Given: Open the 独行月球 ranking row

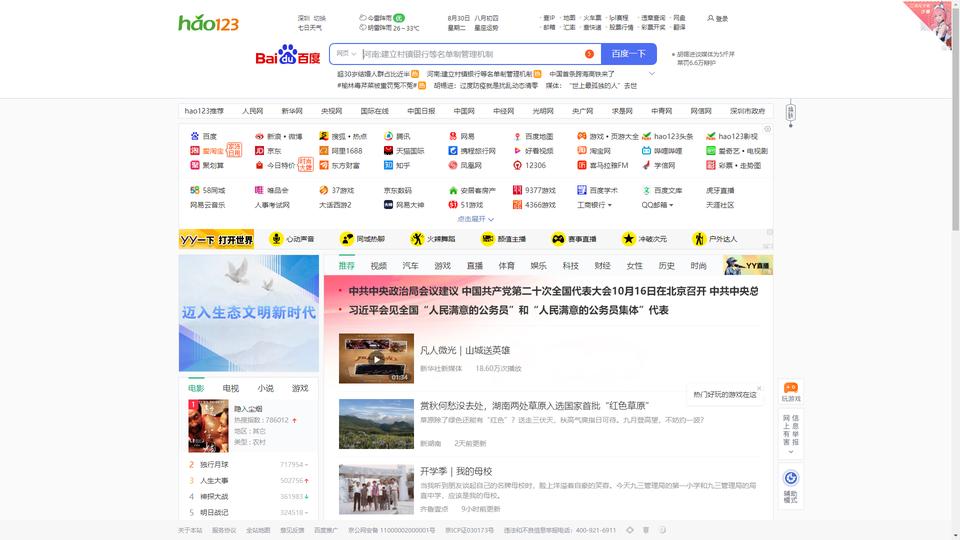Looking at the screenshot, I should 249,465.
